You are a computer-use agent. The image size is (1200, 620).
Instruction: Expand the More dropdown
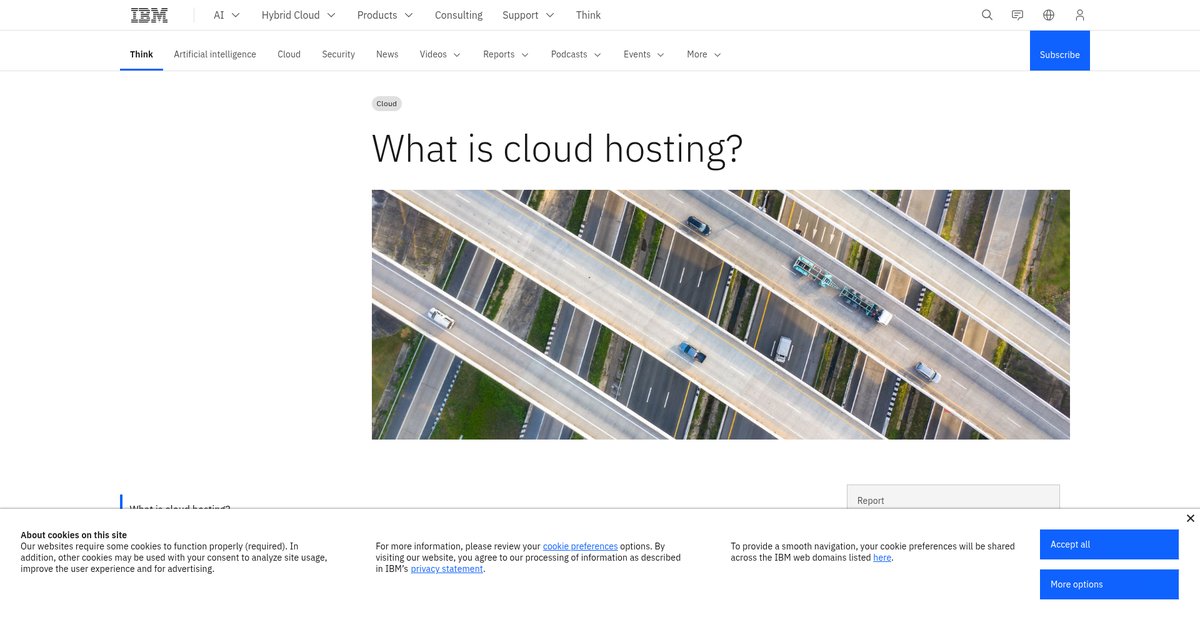704,54
